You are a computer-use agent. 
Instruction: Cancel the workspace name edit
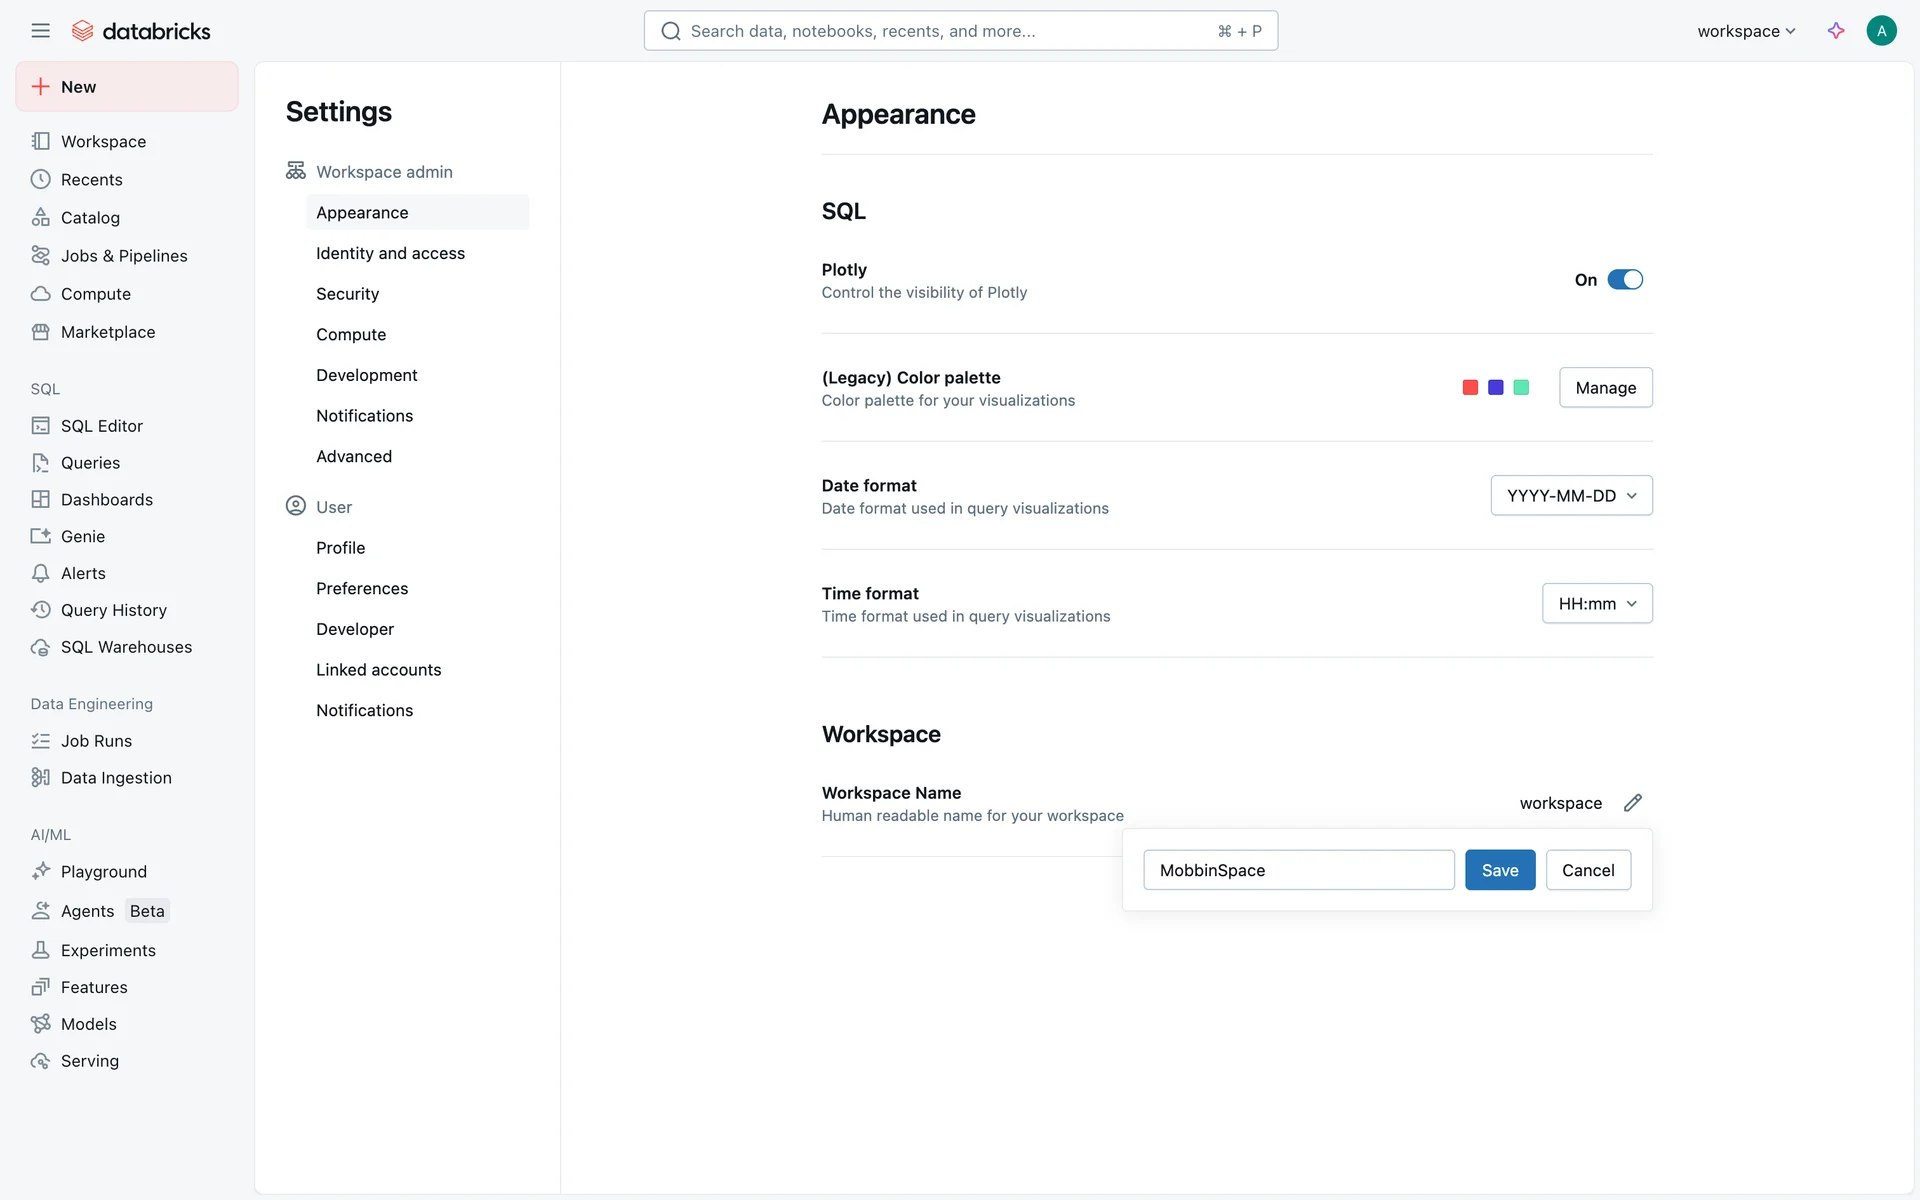pos(1588,870)
